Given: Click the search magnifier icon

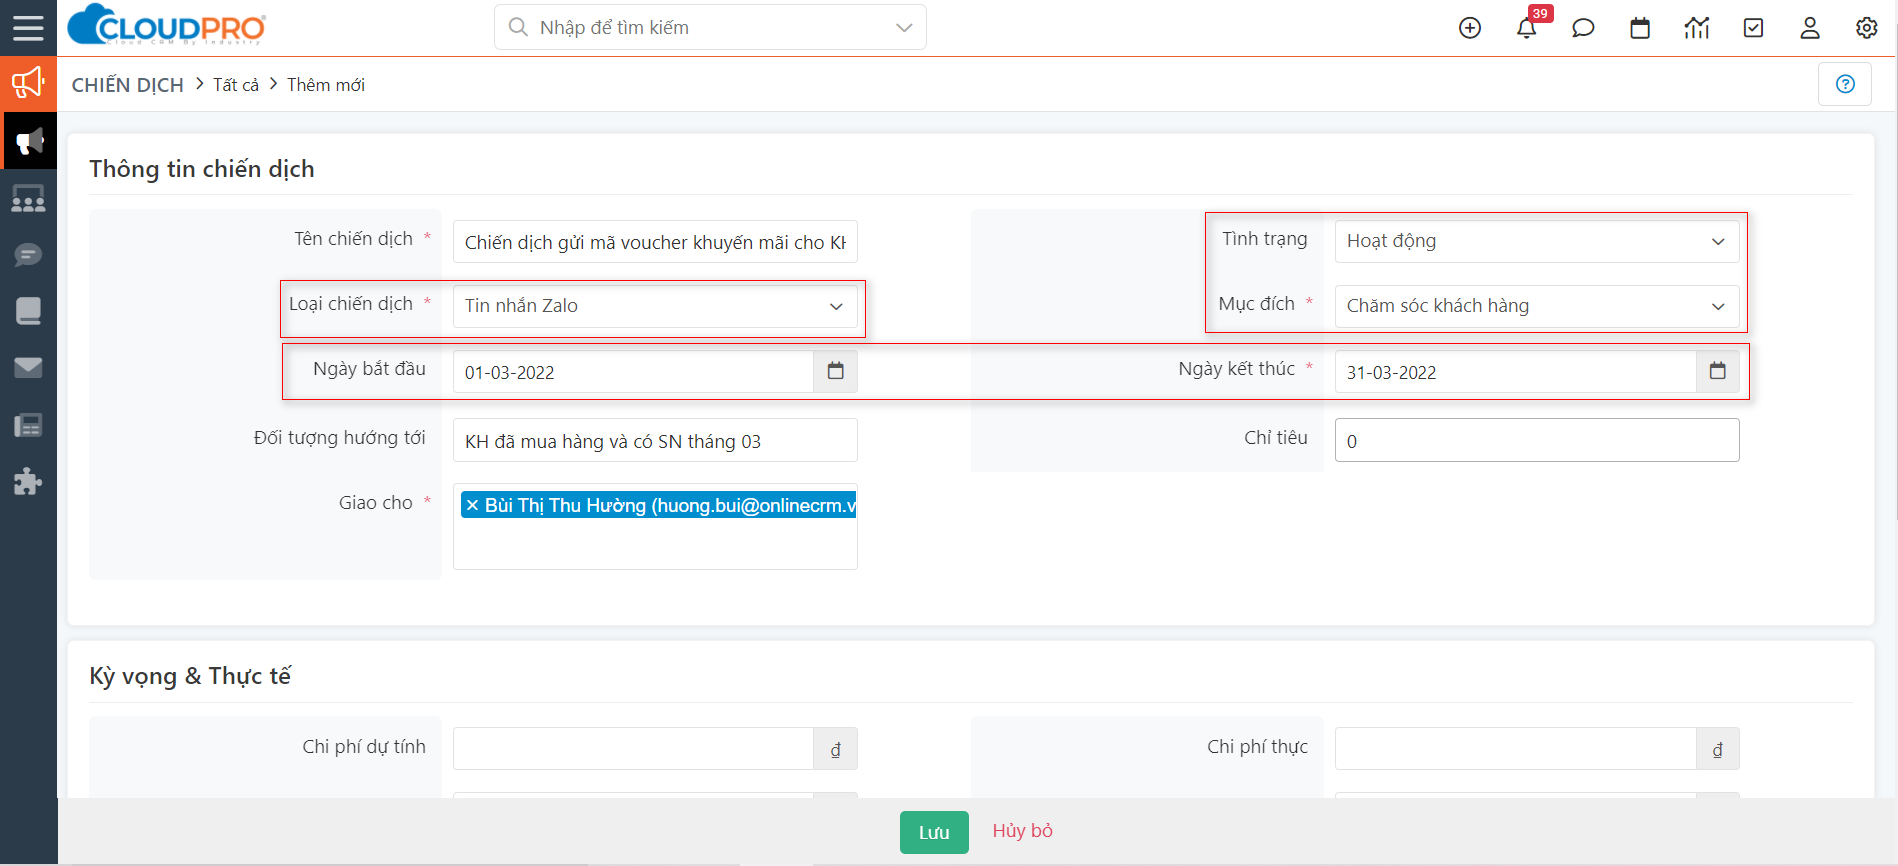Looking at the screenshot, I should (518, 27).
